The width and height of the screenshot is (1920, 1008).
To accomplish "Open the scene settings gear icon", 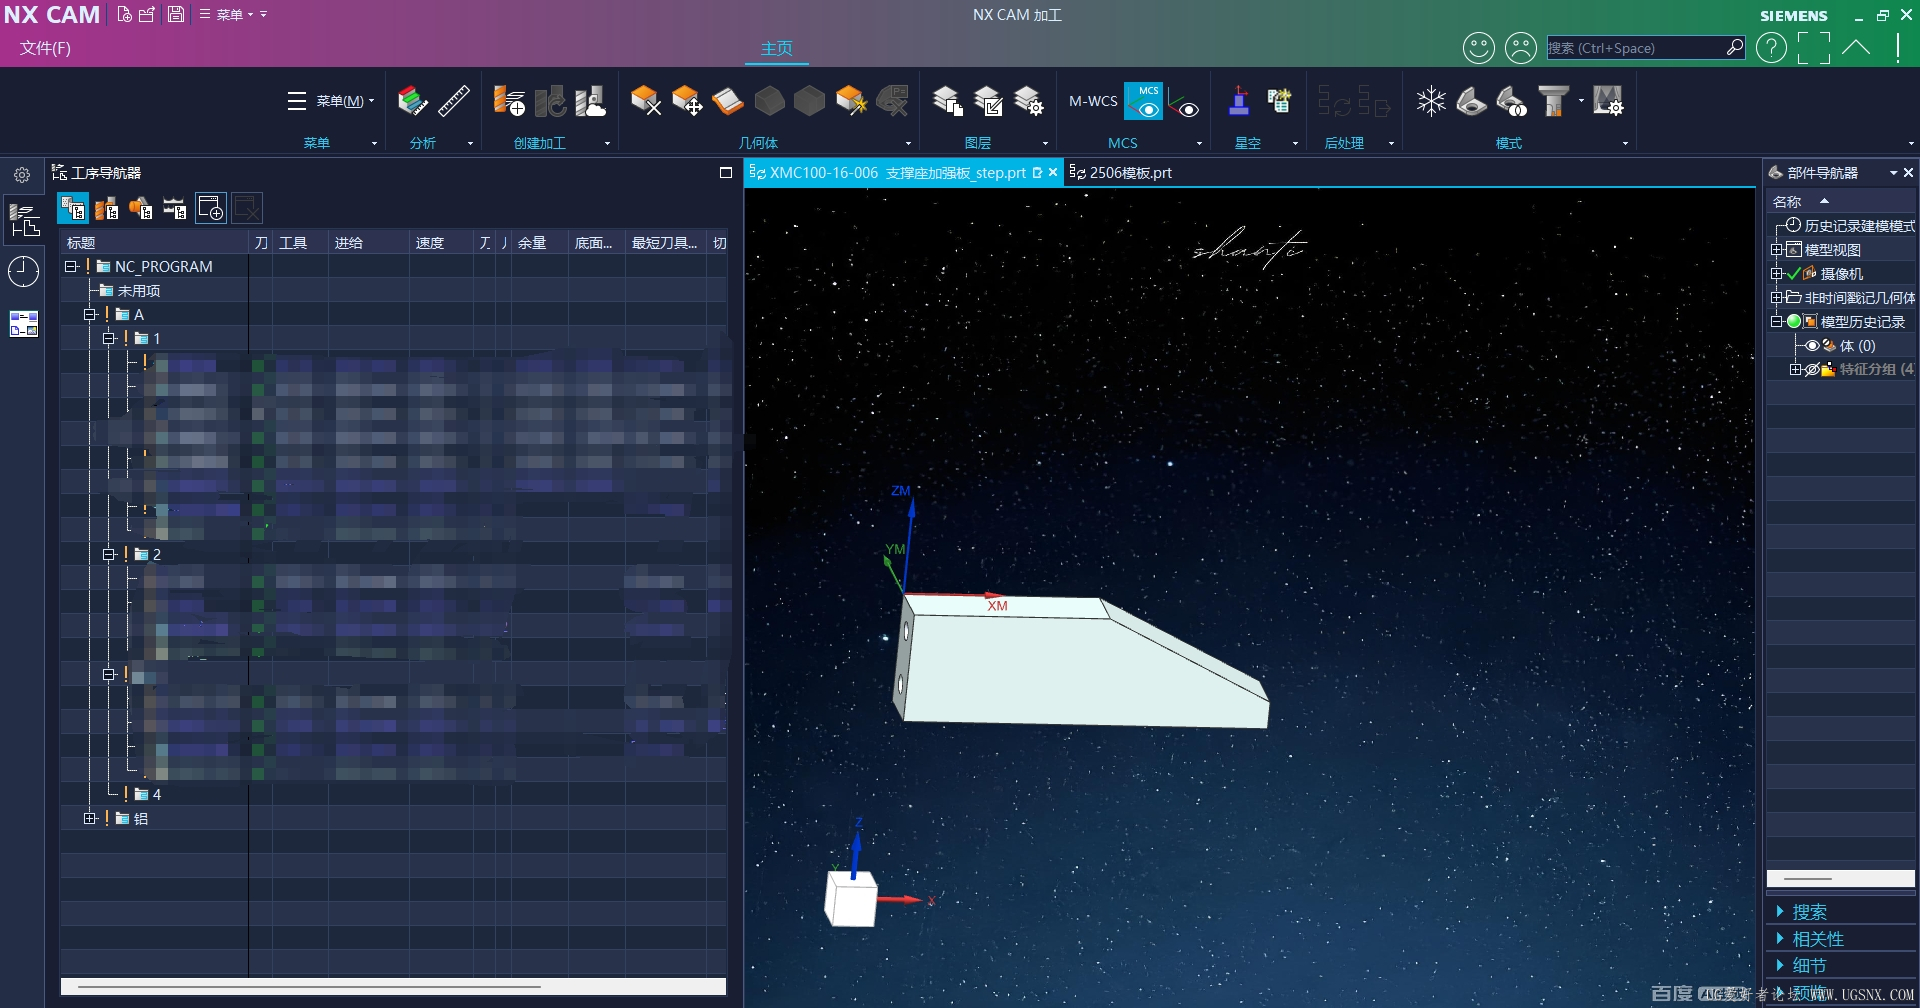I will pos(1608,101).
